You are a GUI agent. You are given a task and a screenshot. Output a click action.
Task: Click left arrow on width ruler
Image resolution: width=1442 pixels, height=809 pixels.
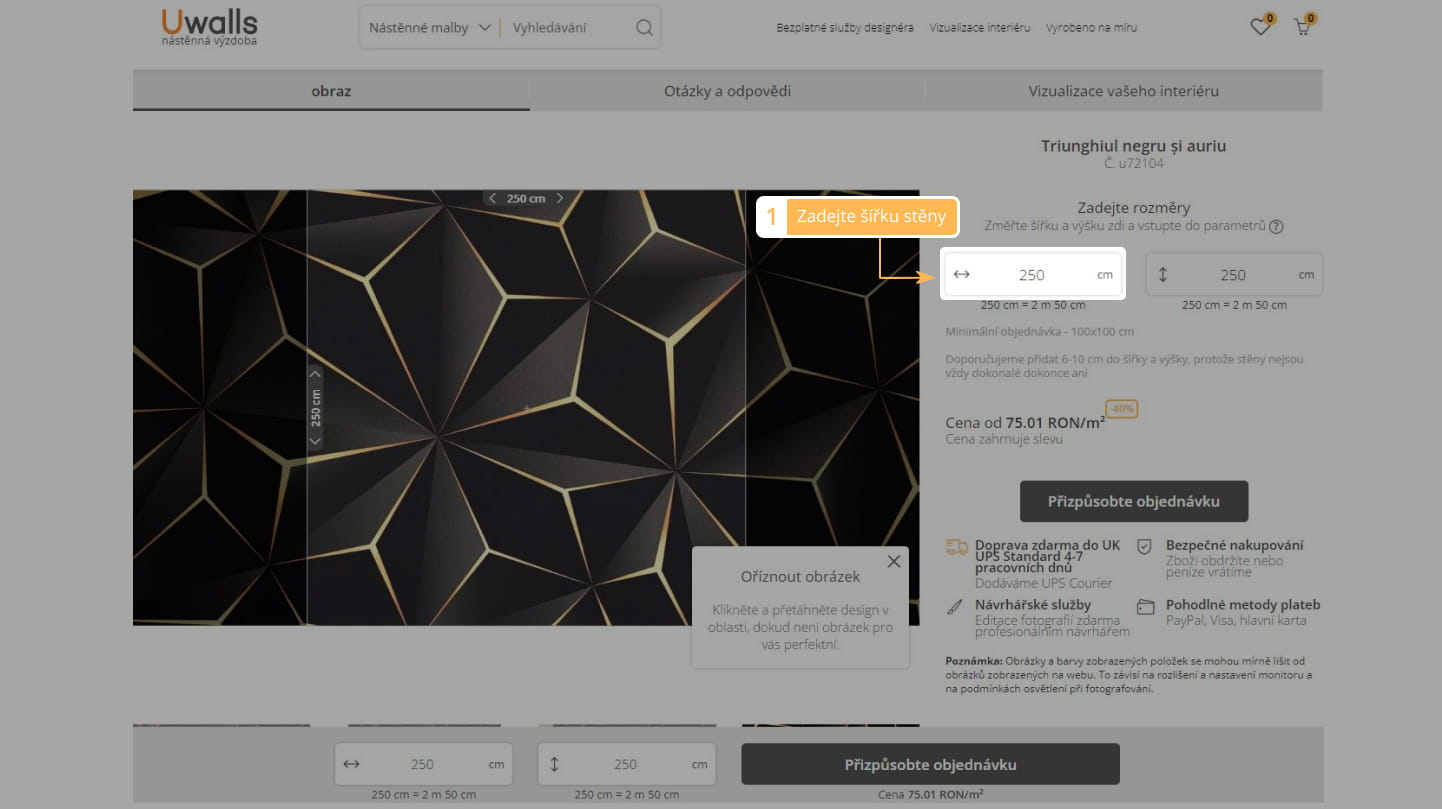[x=492, y=198]
